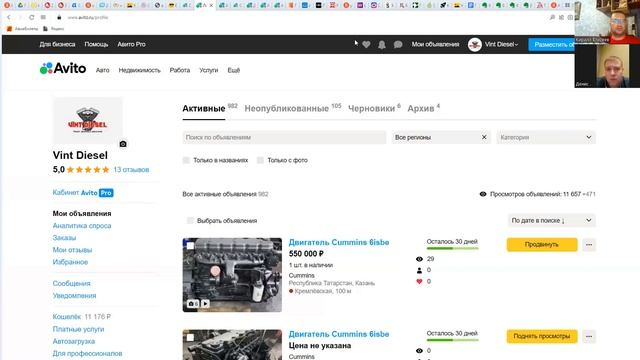Click camera icon to change profile photo
Screen dimensions: 640x360
click(x=123, y=144)
